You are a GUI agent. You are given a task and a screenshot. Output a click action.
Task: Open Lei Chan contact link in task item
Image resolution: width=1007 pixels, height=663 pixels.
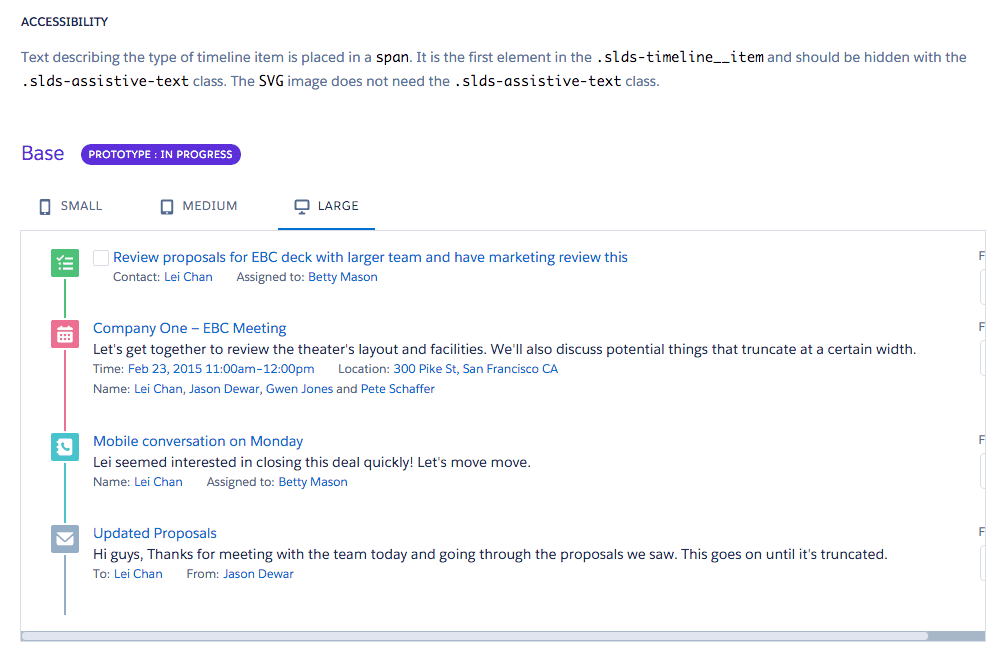(x=188, y=277)
